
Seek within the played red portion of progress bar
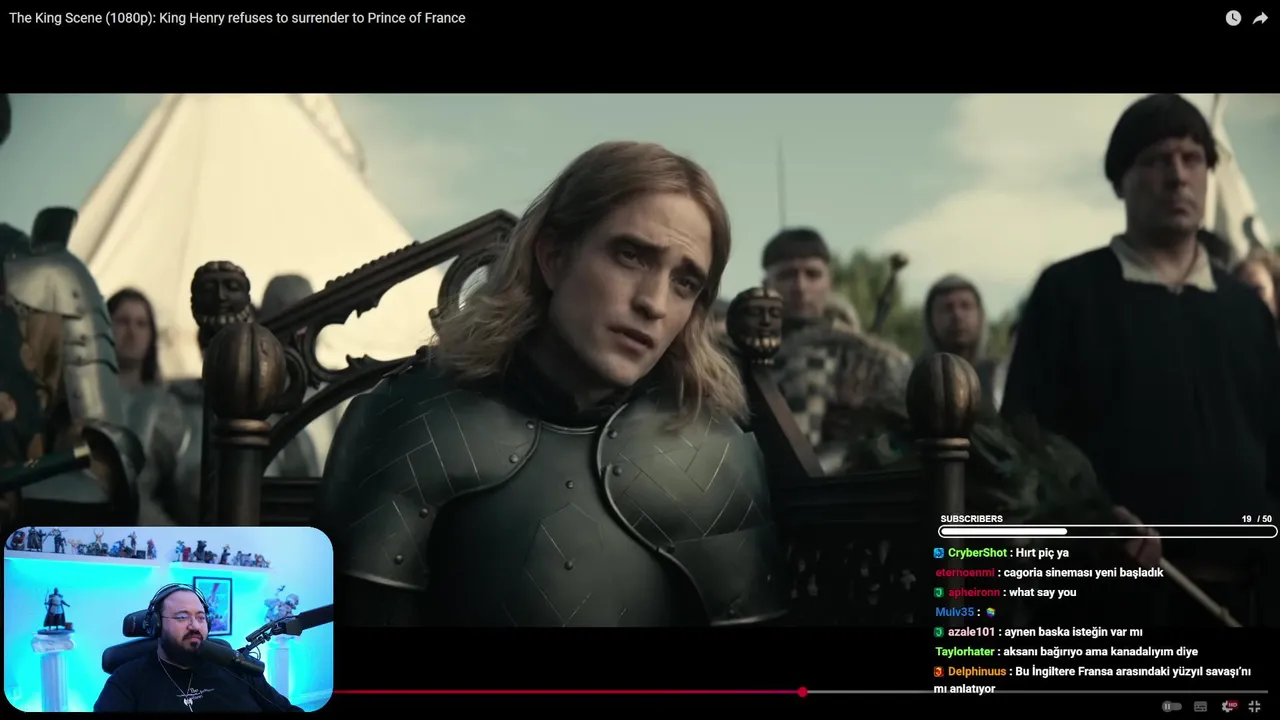tap(567, 691)
